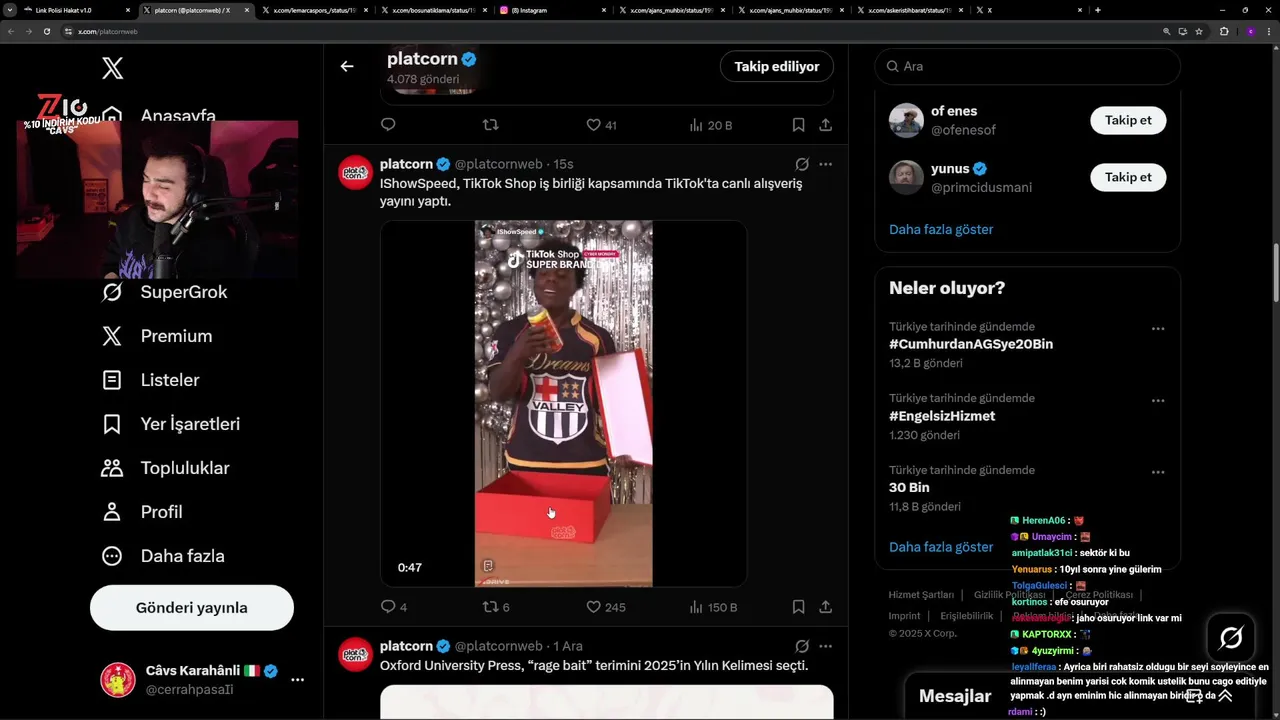Repost the IShowSpeed TikTok post
Screen dimensions: 1280x720
490,607
